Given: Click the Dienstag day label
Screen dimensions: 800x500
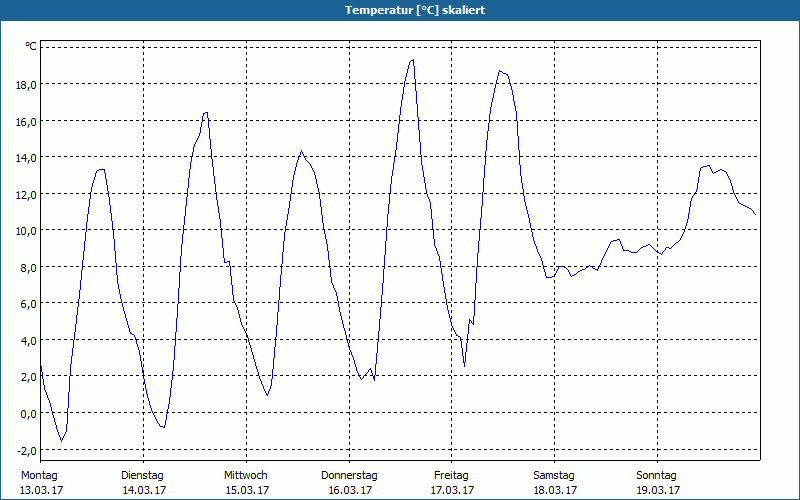Looking at the screenshot, I should coord(142,476).
